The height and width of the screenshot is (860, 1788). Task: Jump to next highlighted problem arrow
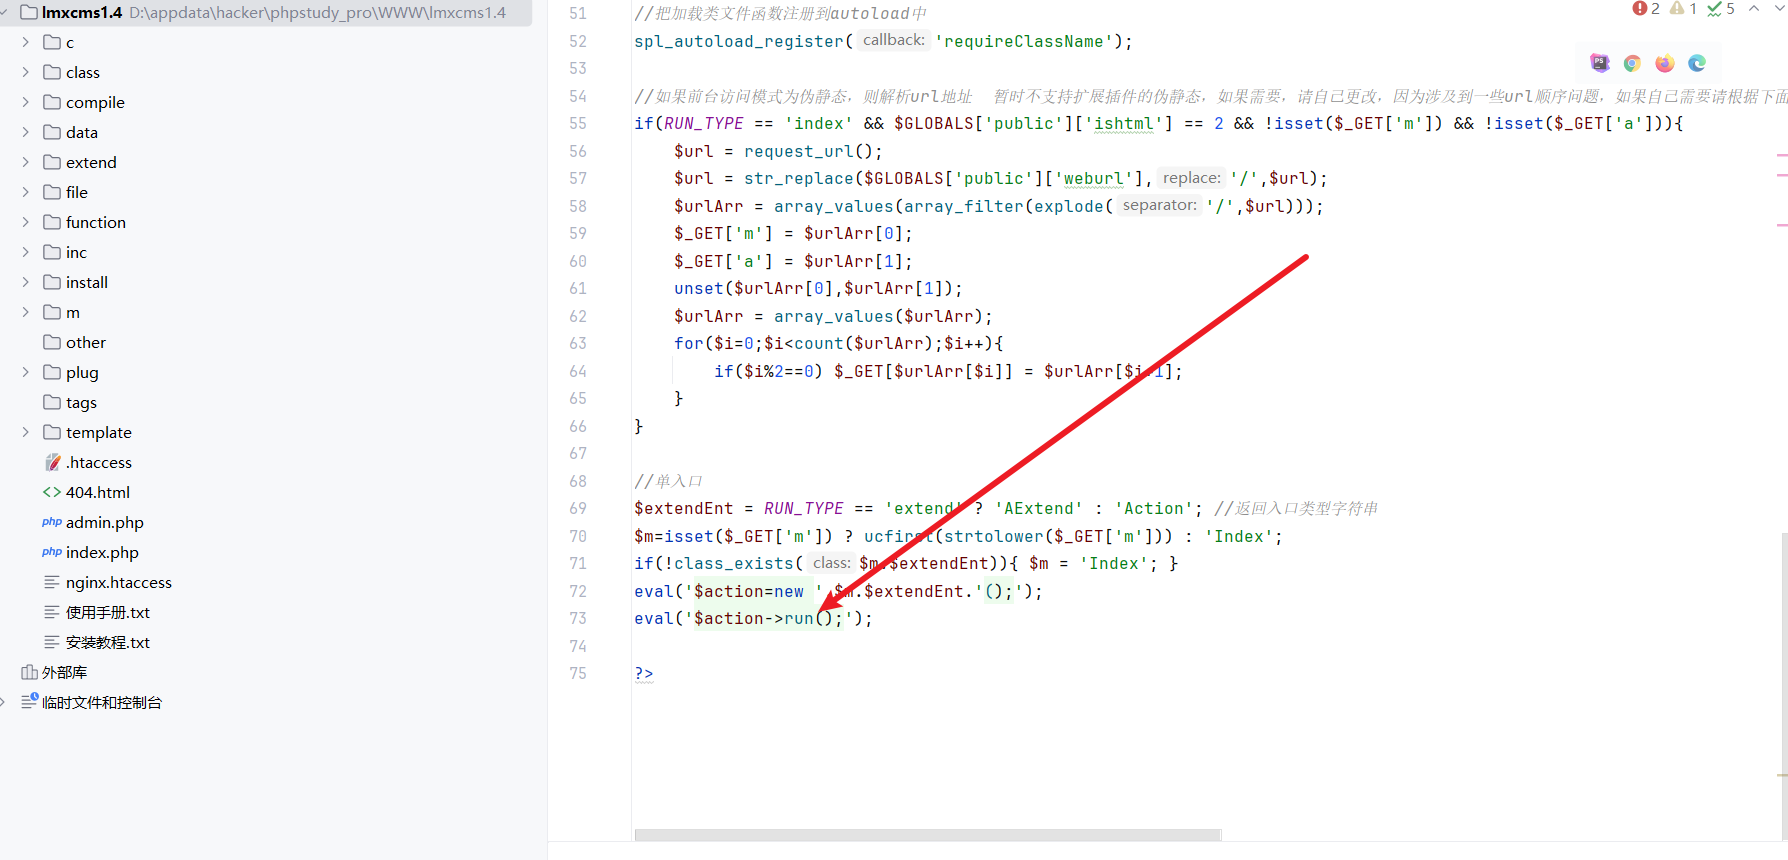[1781, 9]
